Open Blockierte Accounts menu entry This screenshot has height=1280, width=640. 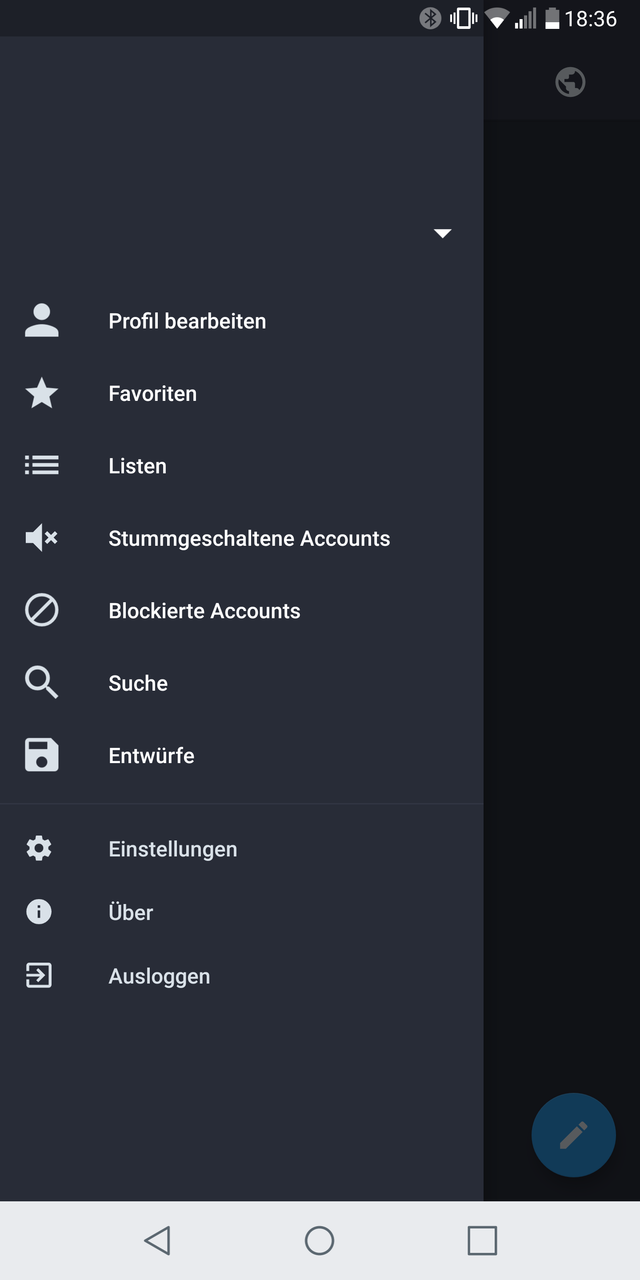point(204,611)
